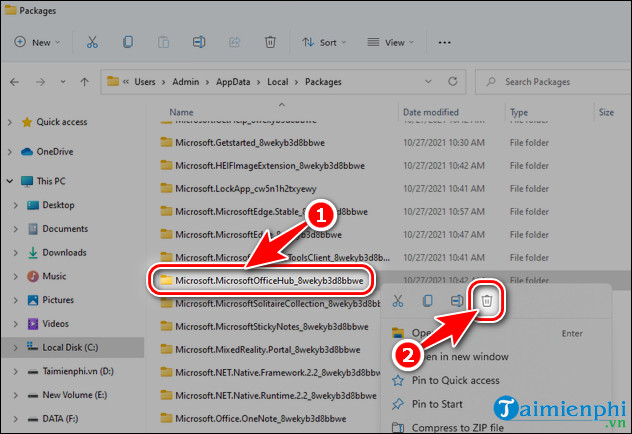Open the New item menu
This screenshot has width=632, height=434.
(x=37, y=42)
